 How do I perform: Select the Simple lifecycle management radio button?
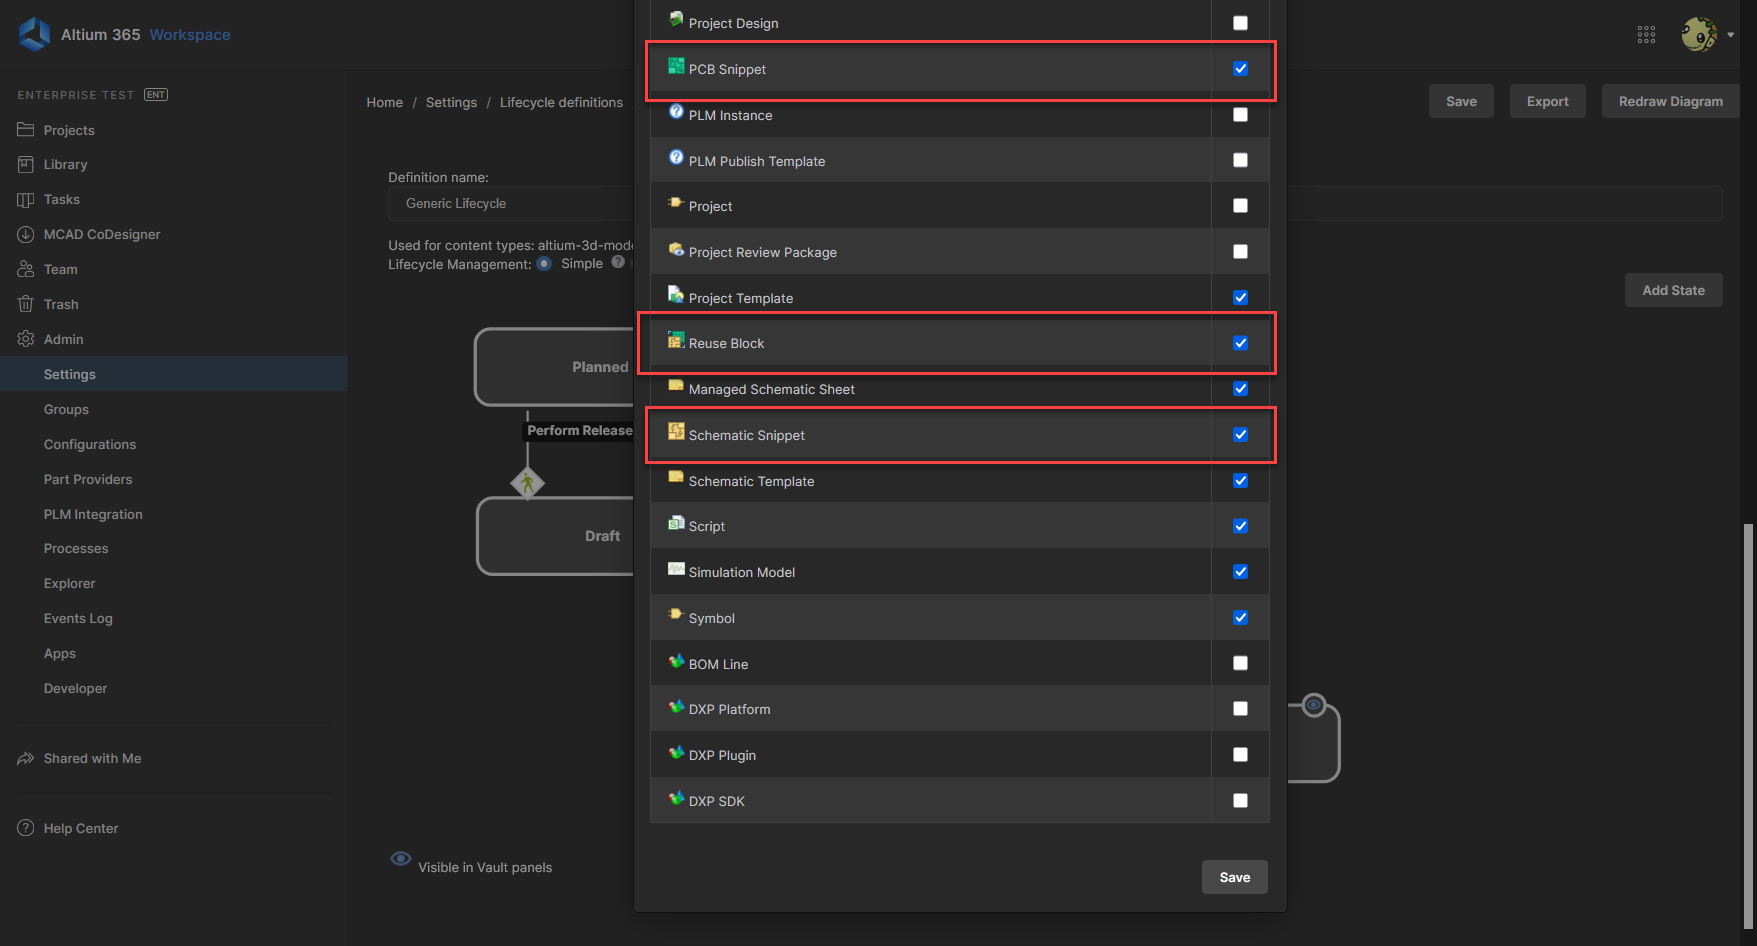pyautogui.click(x=544, y=264)
